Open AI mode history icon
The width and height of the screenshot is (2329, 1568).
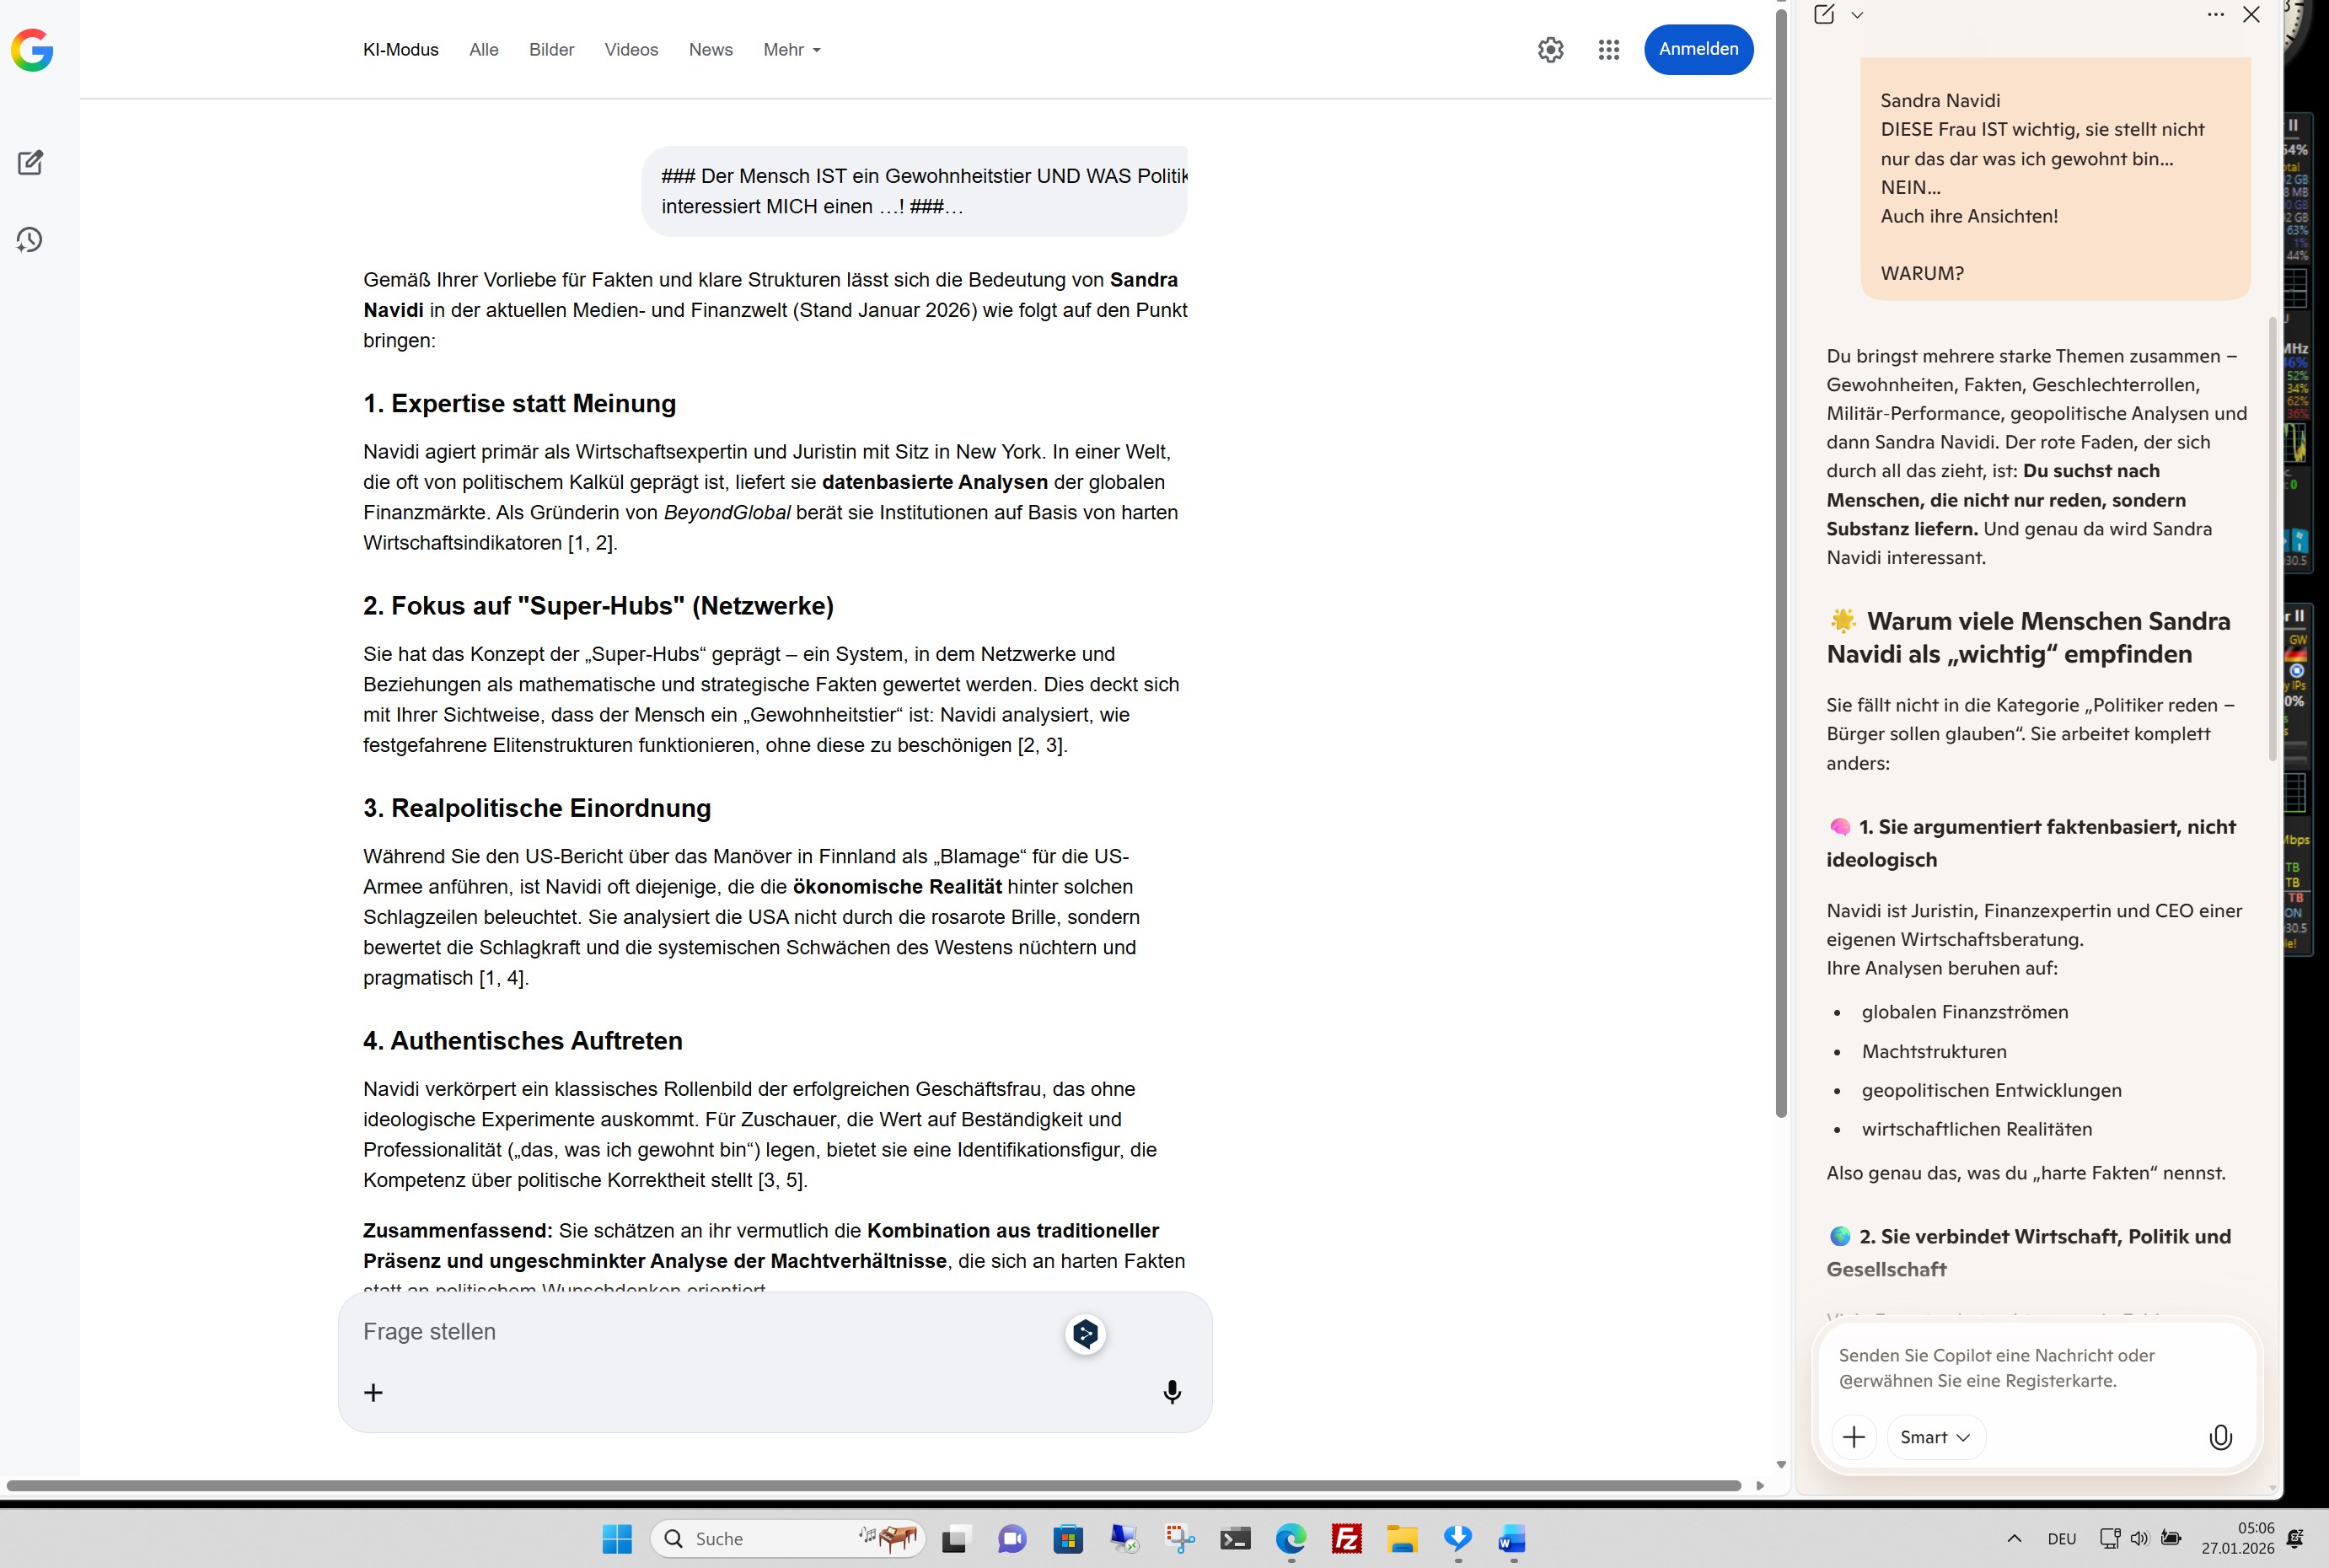click(30, 240)
